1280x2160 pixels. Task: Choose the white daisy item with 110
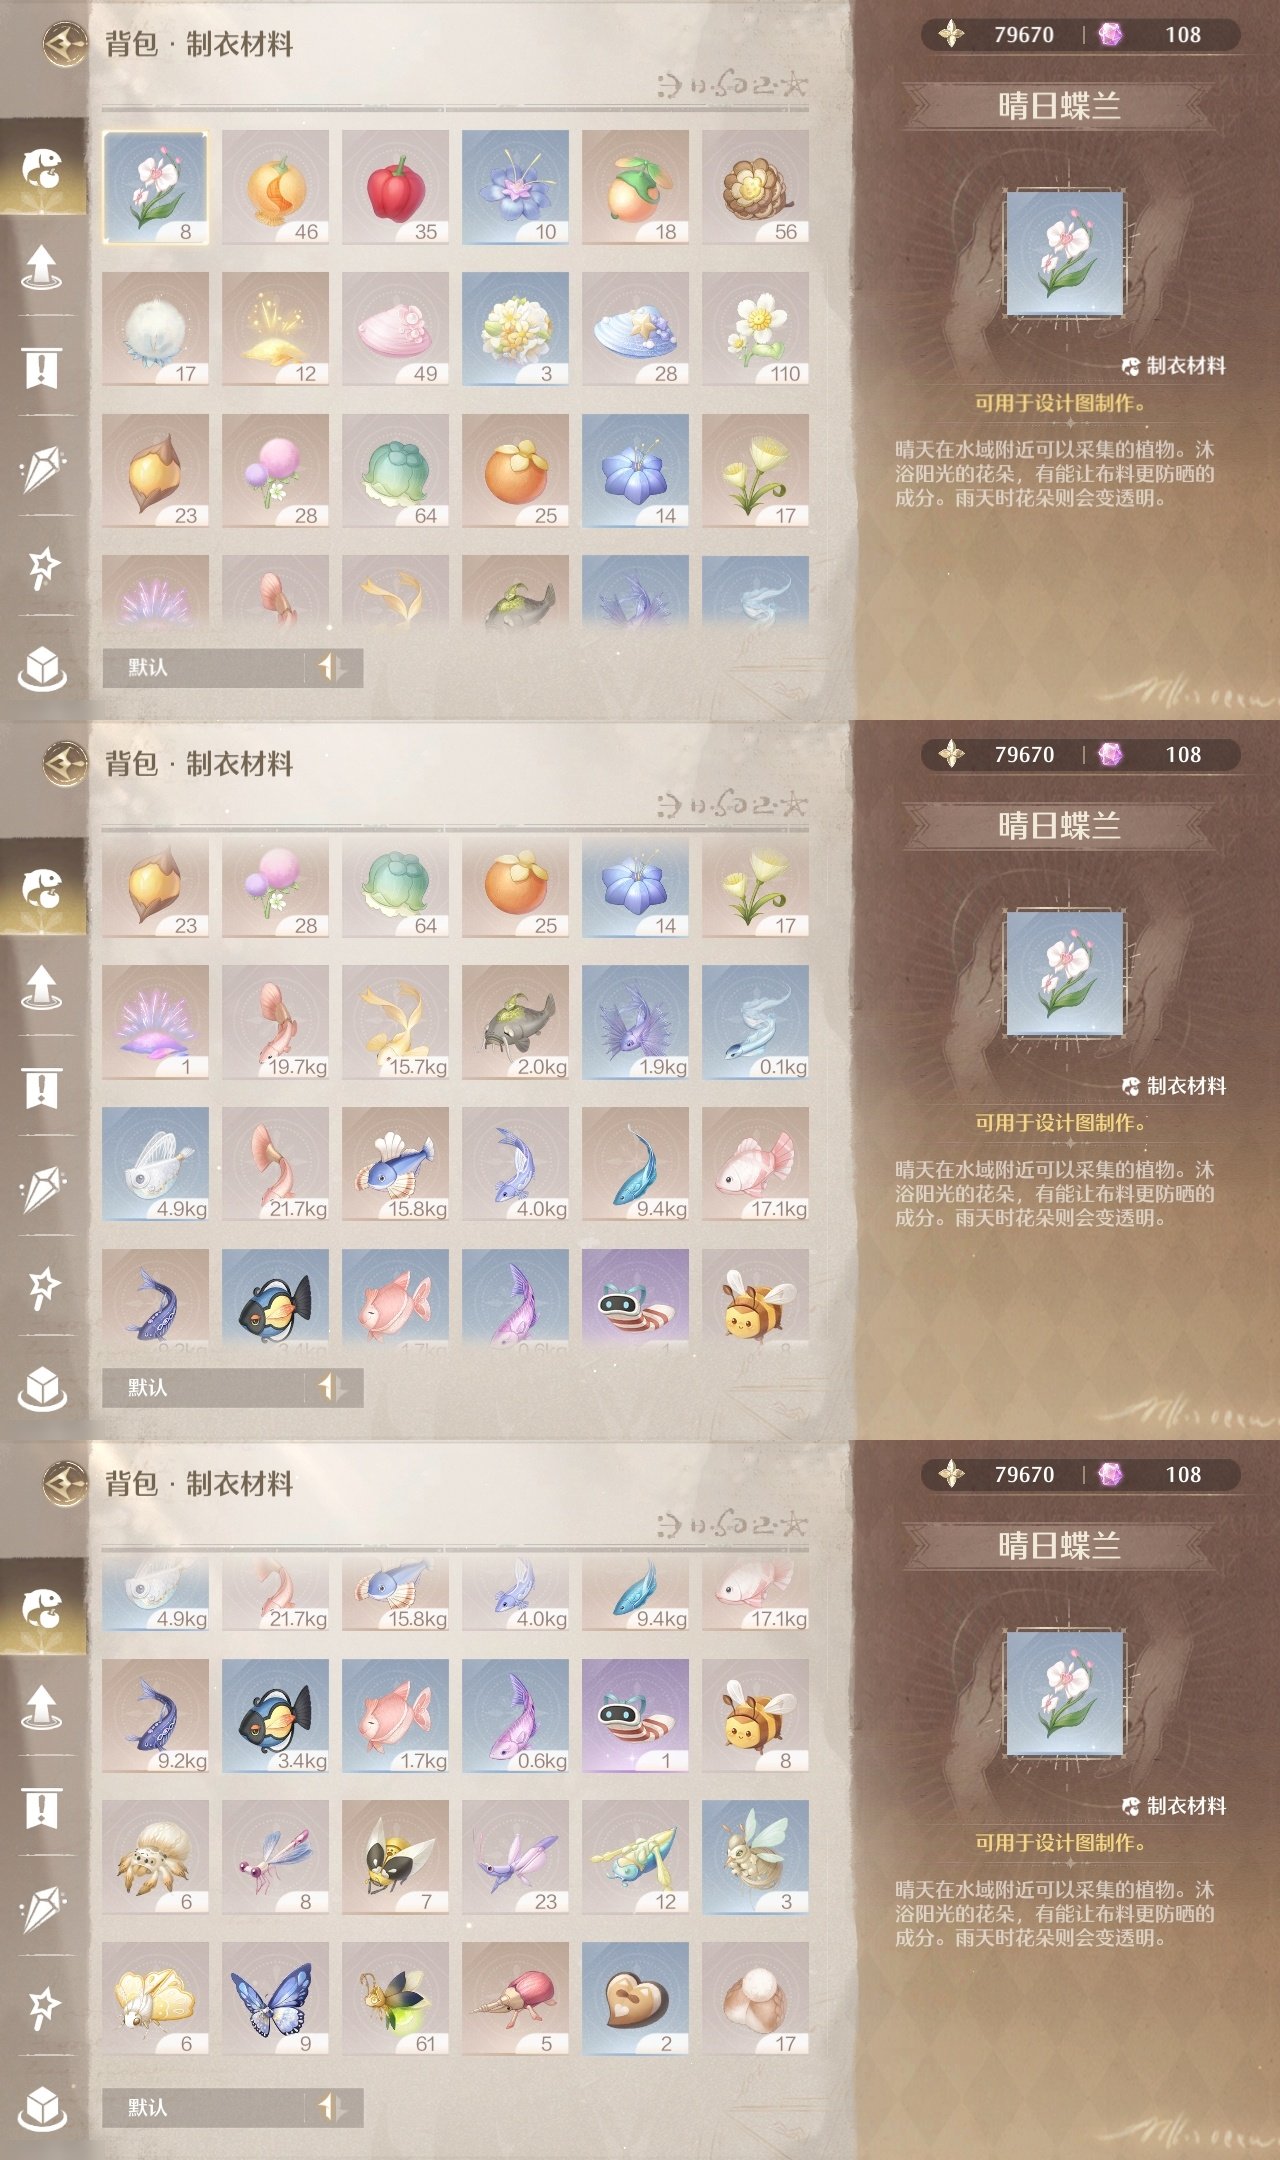pos(755,329)
